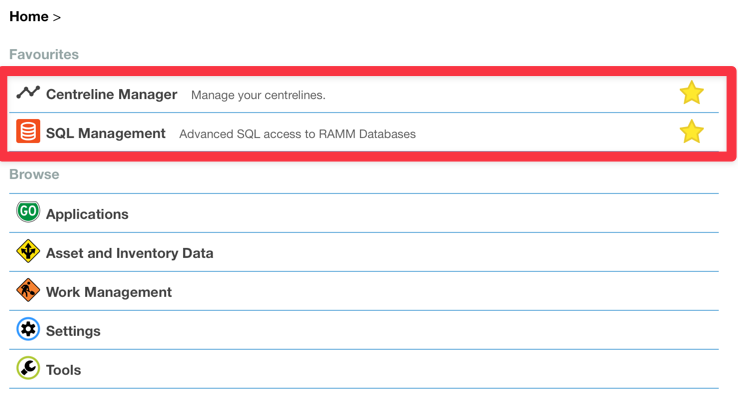738x402 pixels.
Task: Click the green Tools wrench icon
Action: pos(28,368)
